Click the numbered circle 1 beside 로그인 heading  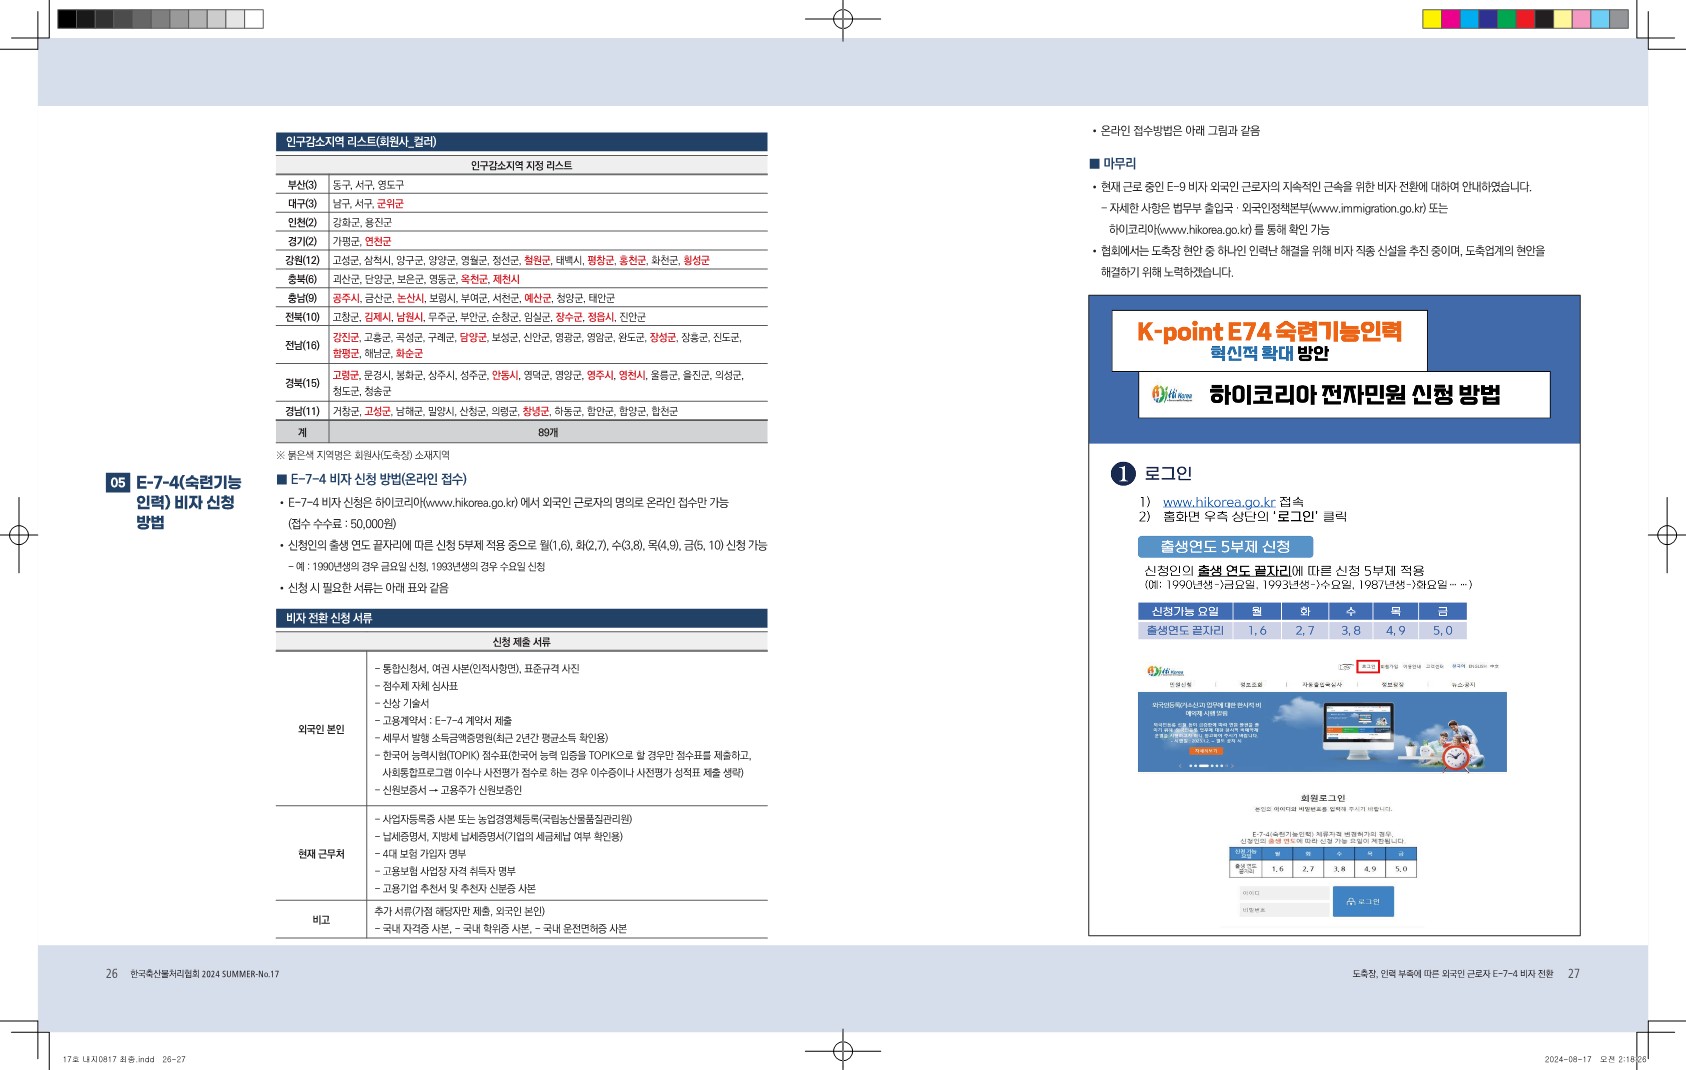click(1123, 474)
